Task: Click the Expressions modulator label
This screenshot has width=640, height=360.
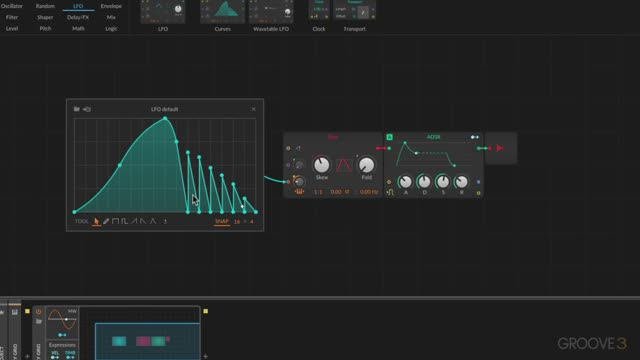Action: [62, 345]
